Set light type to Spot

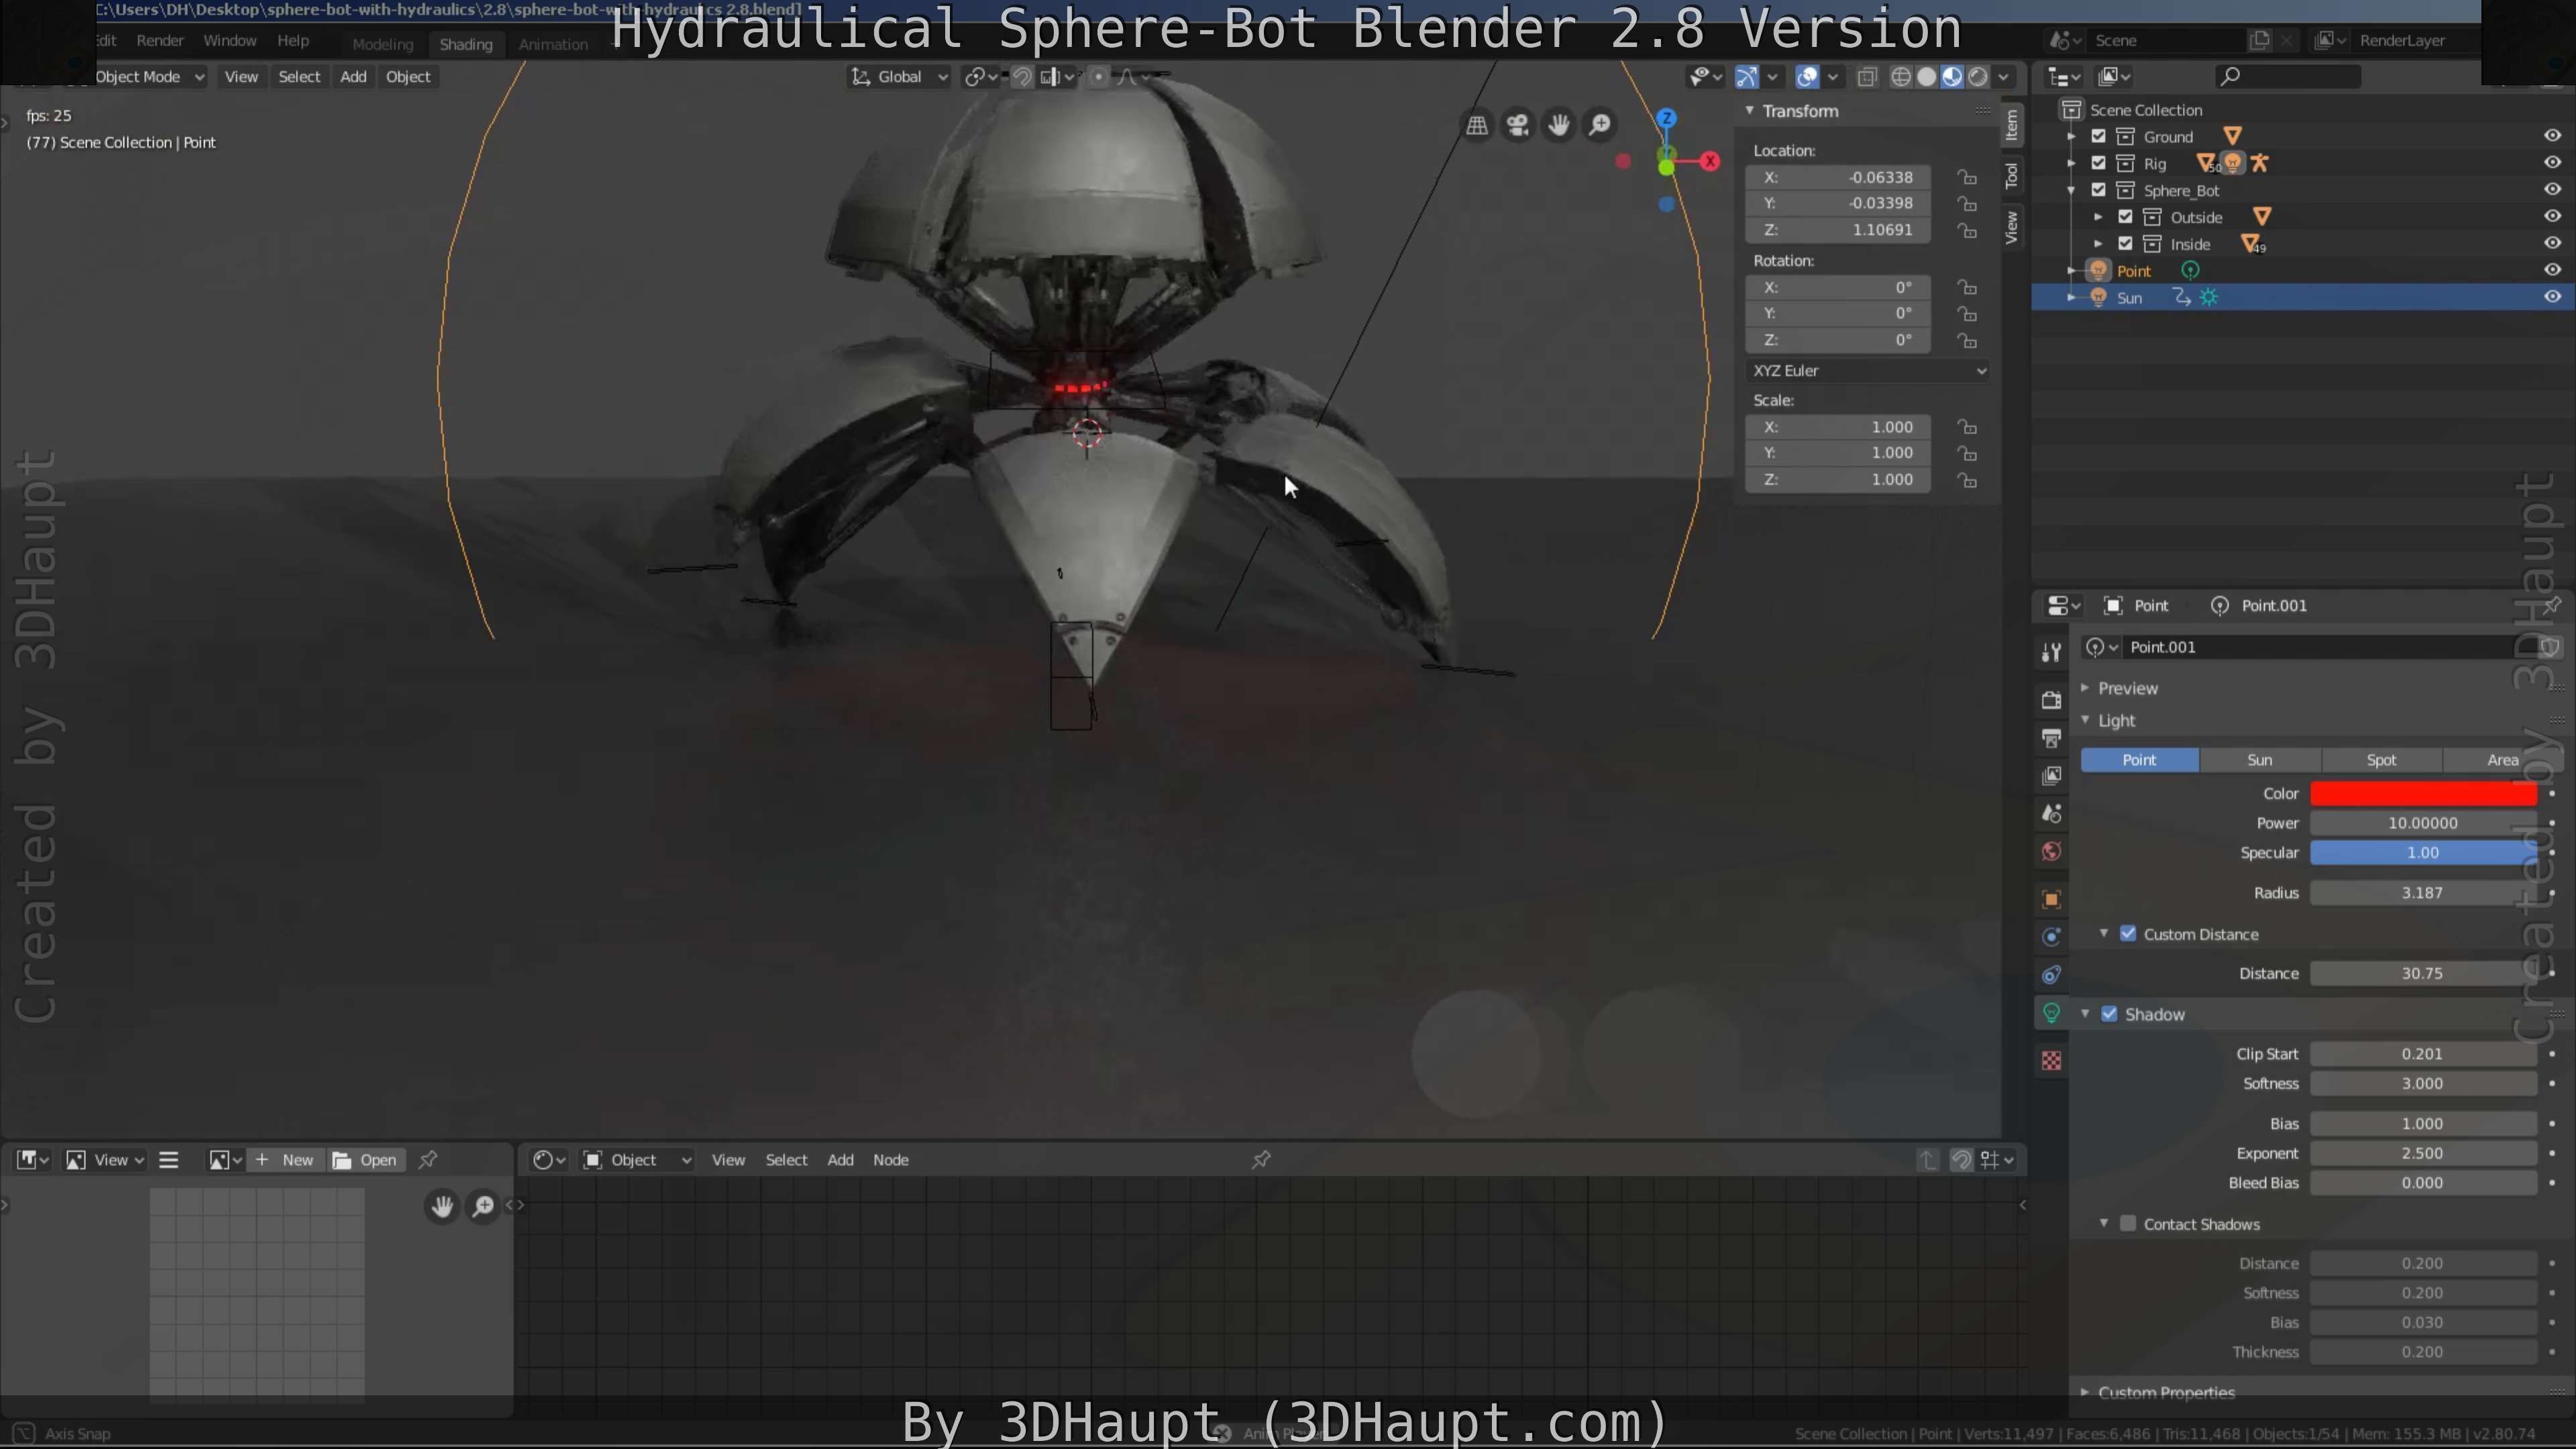coord(2381,760)
